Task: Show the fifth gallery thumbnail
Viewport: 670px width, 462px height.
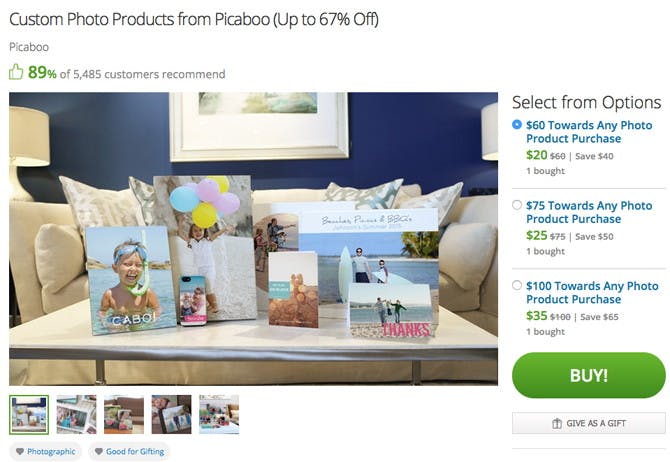Action: [219, 413]
